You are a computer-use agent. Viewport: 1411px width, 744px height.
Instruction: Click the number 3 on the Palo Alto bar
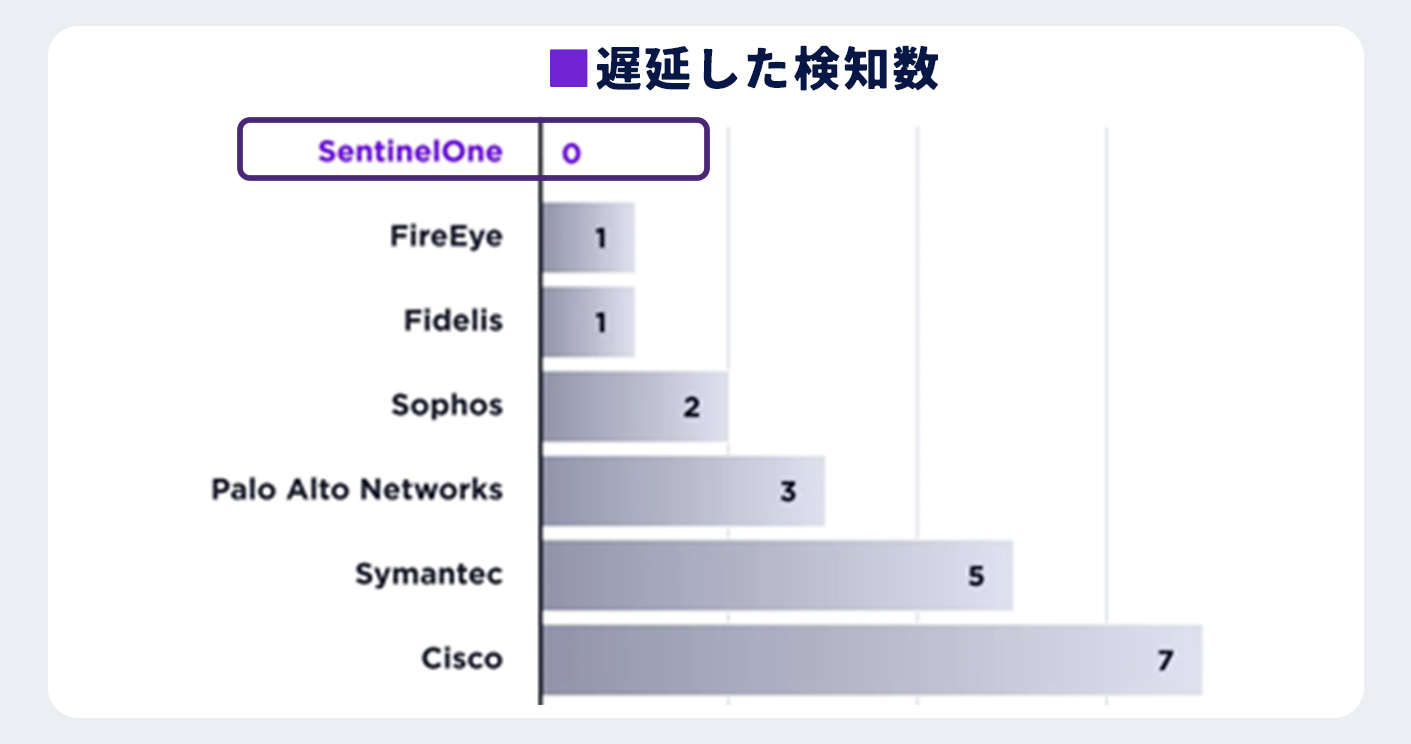pos(788,492)
